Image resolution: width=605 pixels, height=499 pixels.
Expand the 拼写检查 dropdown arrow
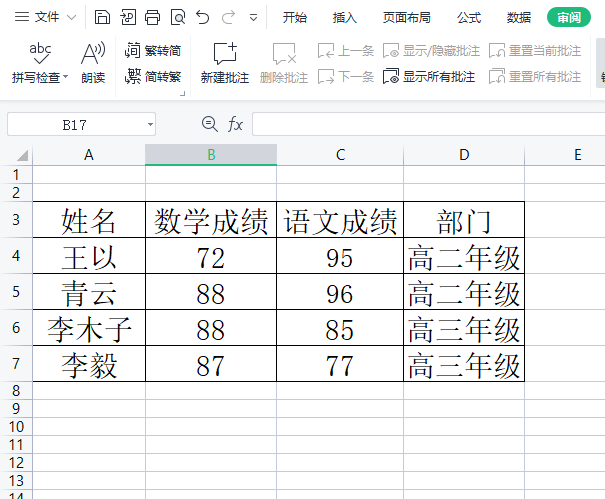pyautogui.click(x=65, y=76)
